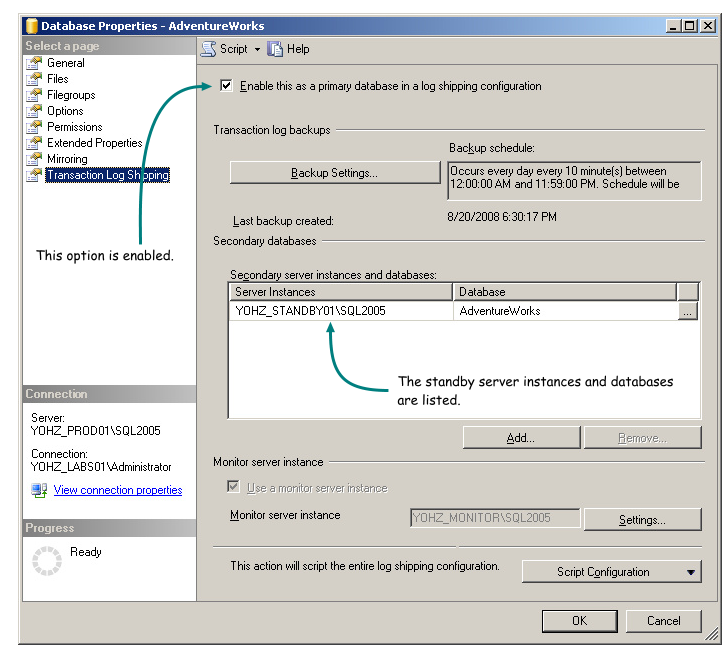Click the Add secondary database button
The width and height of the screenshot is (727, 668).
521,438
